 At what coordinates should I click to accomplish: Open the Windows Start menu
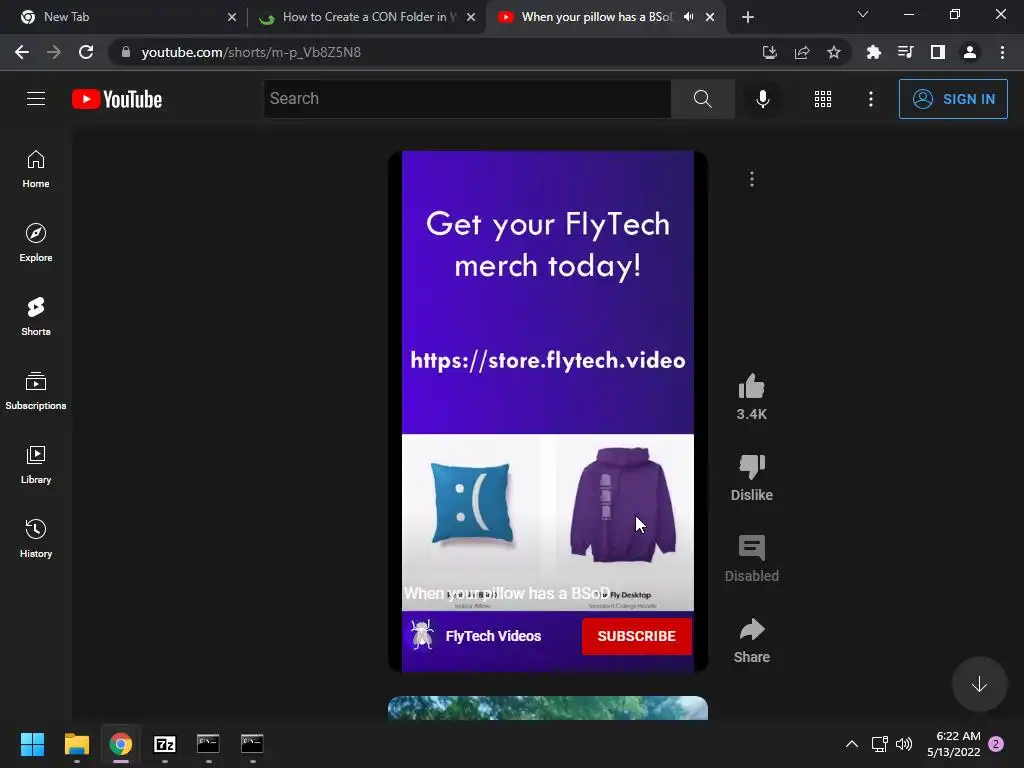32,744
